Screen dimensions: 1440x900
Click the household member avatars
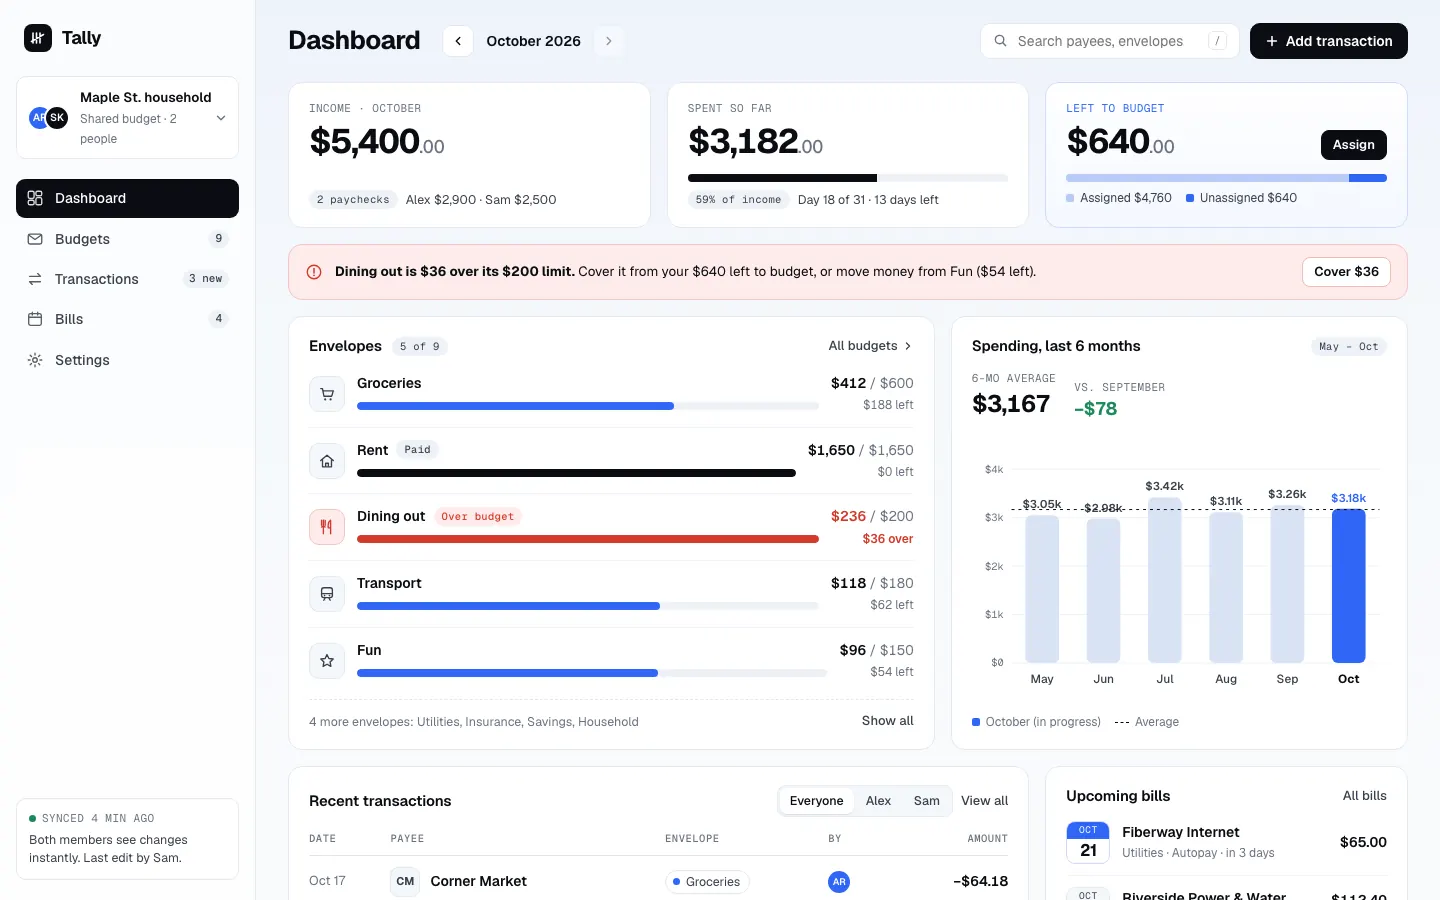[48, 118]
